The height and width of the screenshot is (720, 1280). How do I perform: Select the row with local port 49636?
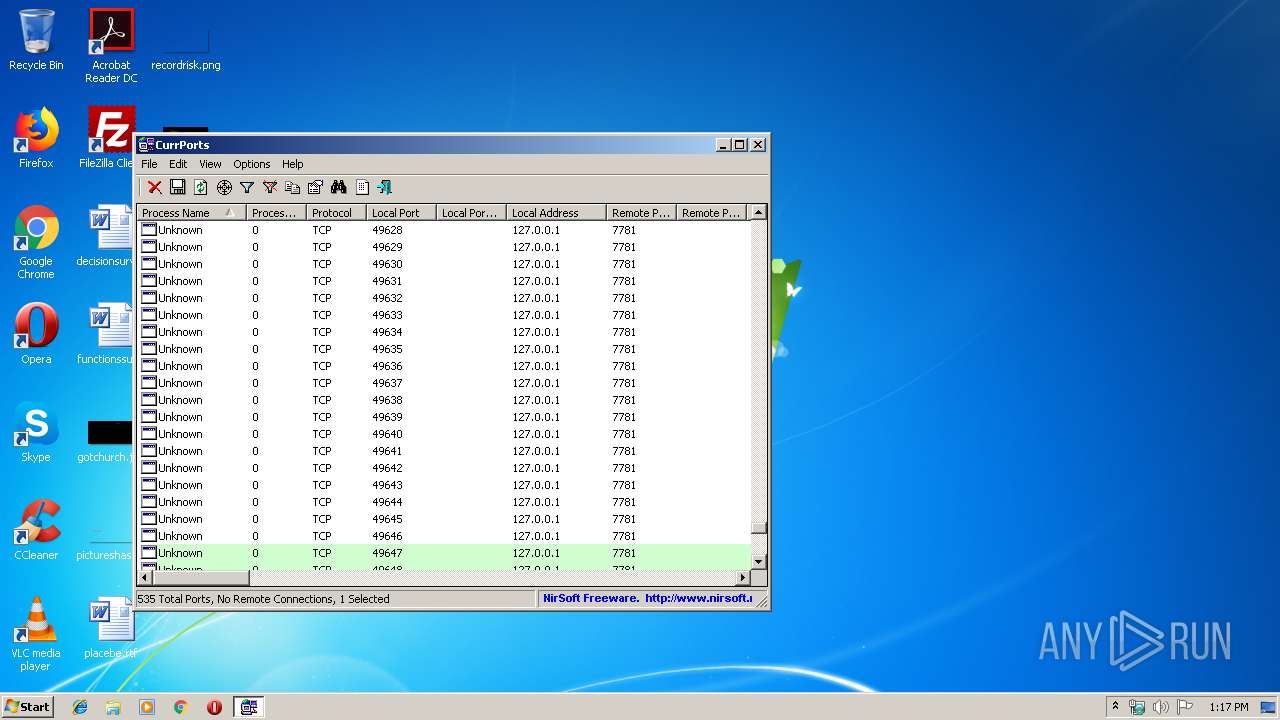click(x=443, y=366)
